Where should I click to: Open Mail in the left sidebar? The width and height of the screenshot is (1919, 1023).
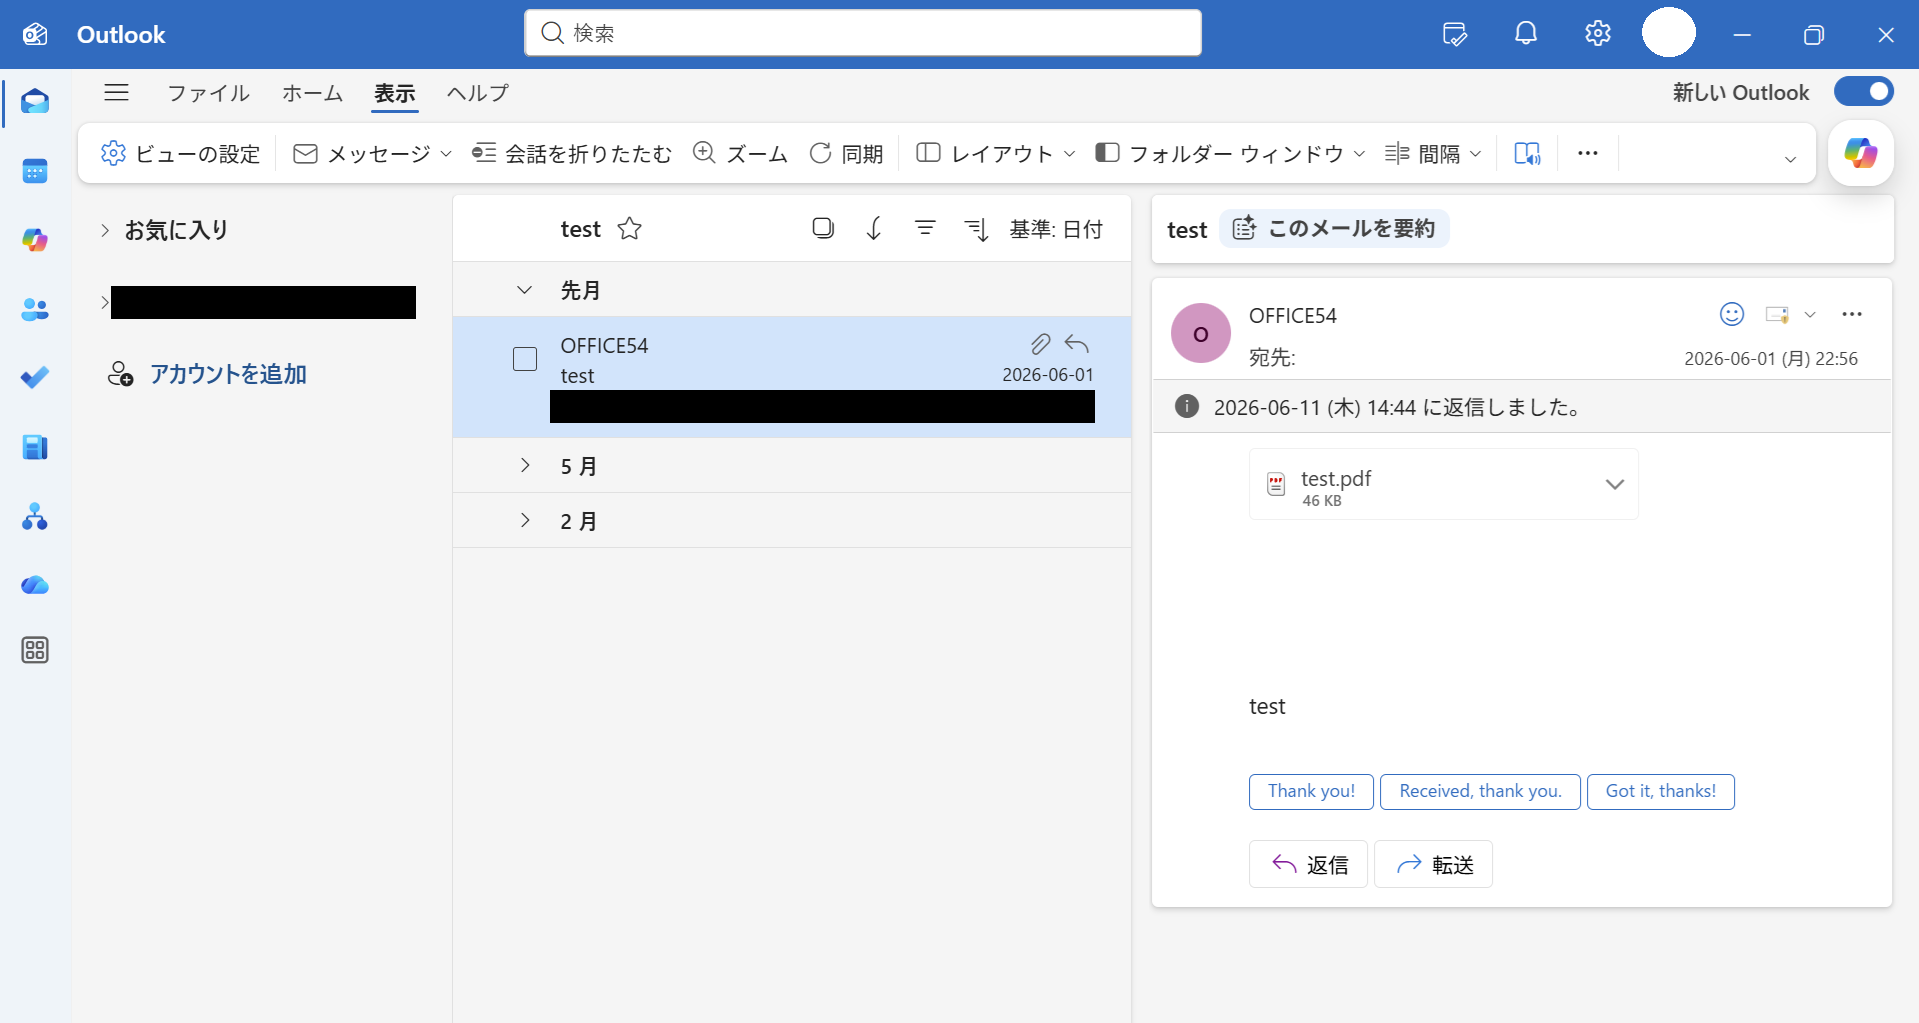[x=35, y=102]
